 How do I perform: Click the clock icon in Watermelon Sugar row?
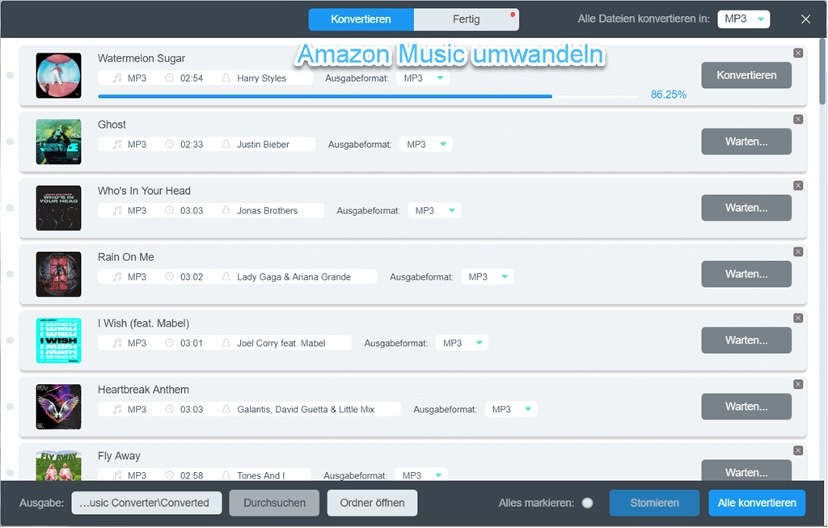170,78
